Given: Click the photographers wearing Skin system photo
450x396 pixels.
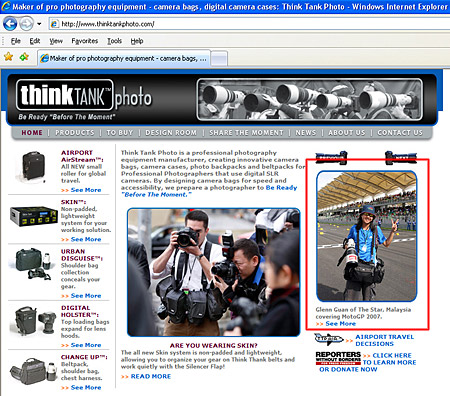Looking at the screenshot, I should (x=214, y=272).
